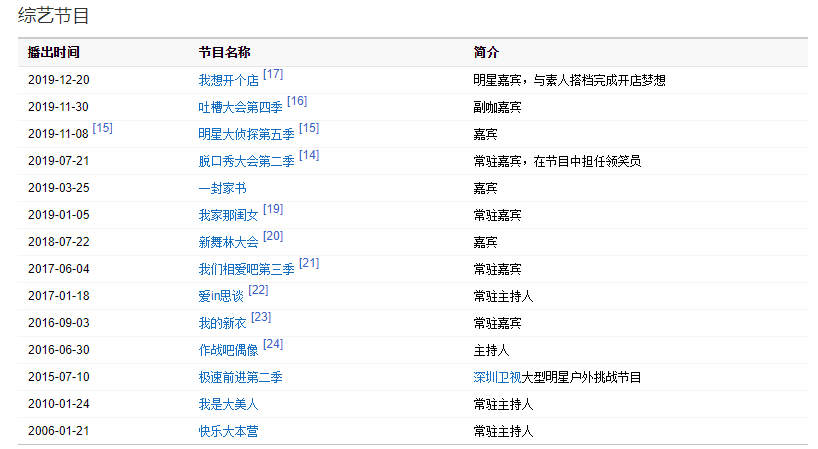Viewport: 818px width, 449px height.
Task: Open the 我想开个店 show link
Action: [x=228, y=81]
